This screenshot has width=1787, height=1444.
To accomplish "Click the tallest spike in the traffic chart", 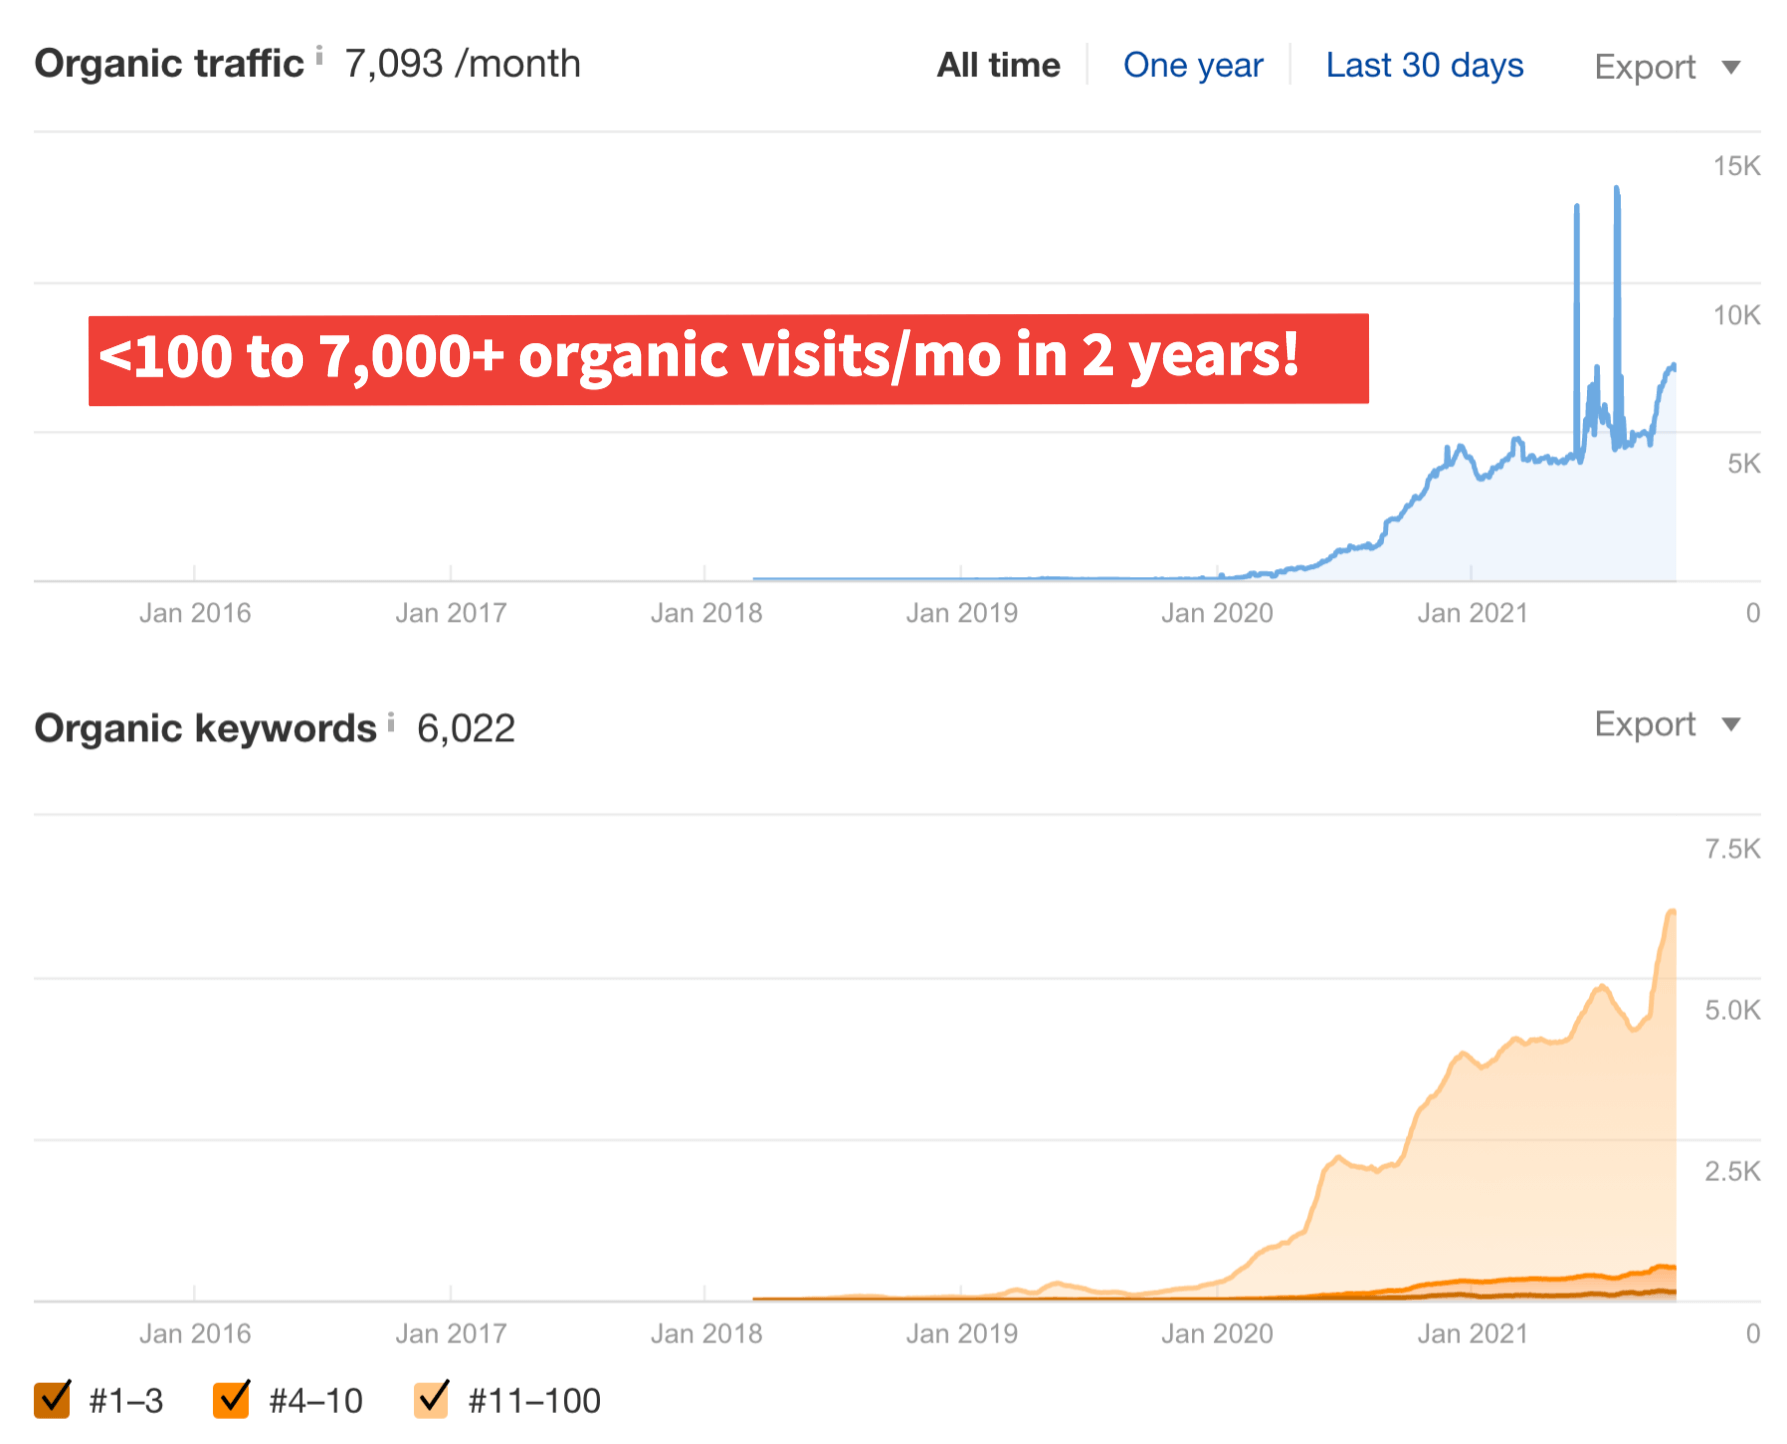I will (1616, 190).
